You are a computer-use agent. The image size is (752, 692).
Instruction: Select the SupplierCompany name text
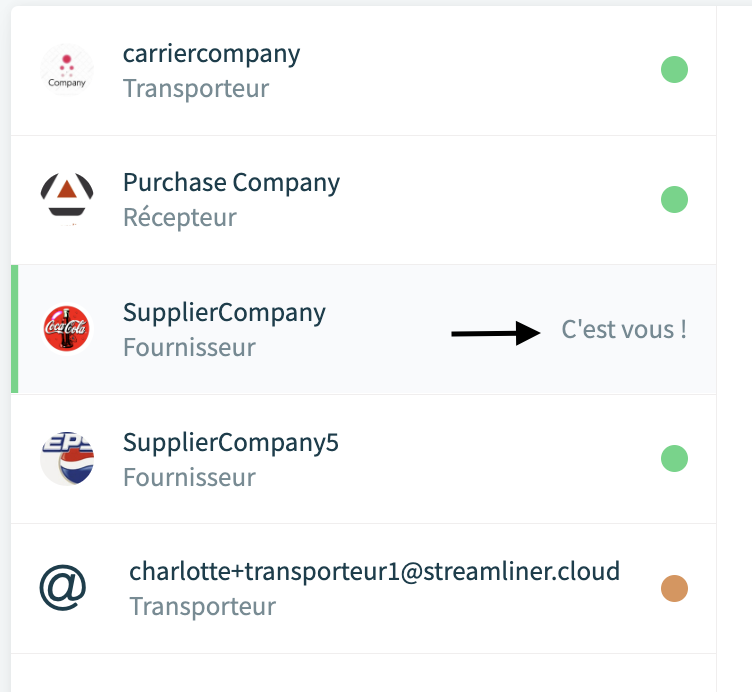click(224, 313)
